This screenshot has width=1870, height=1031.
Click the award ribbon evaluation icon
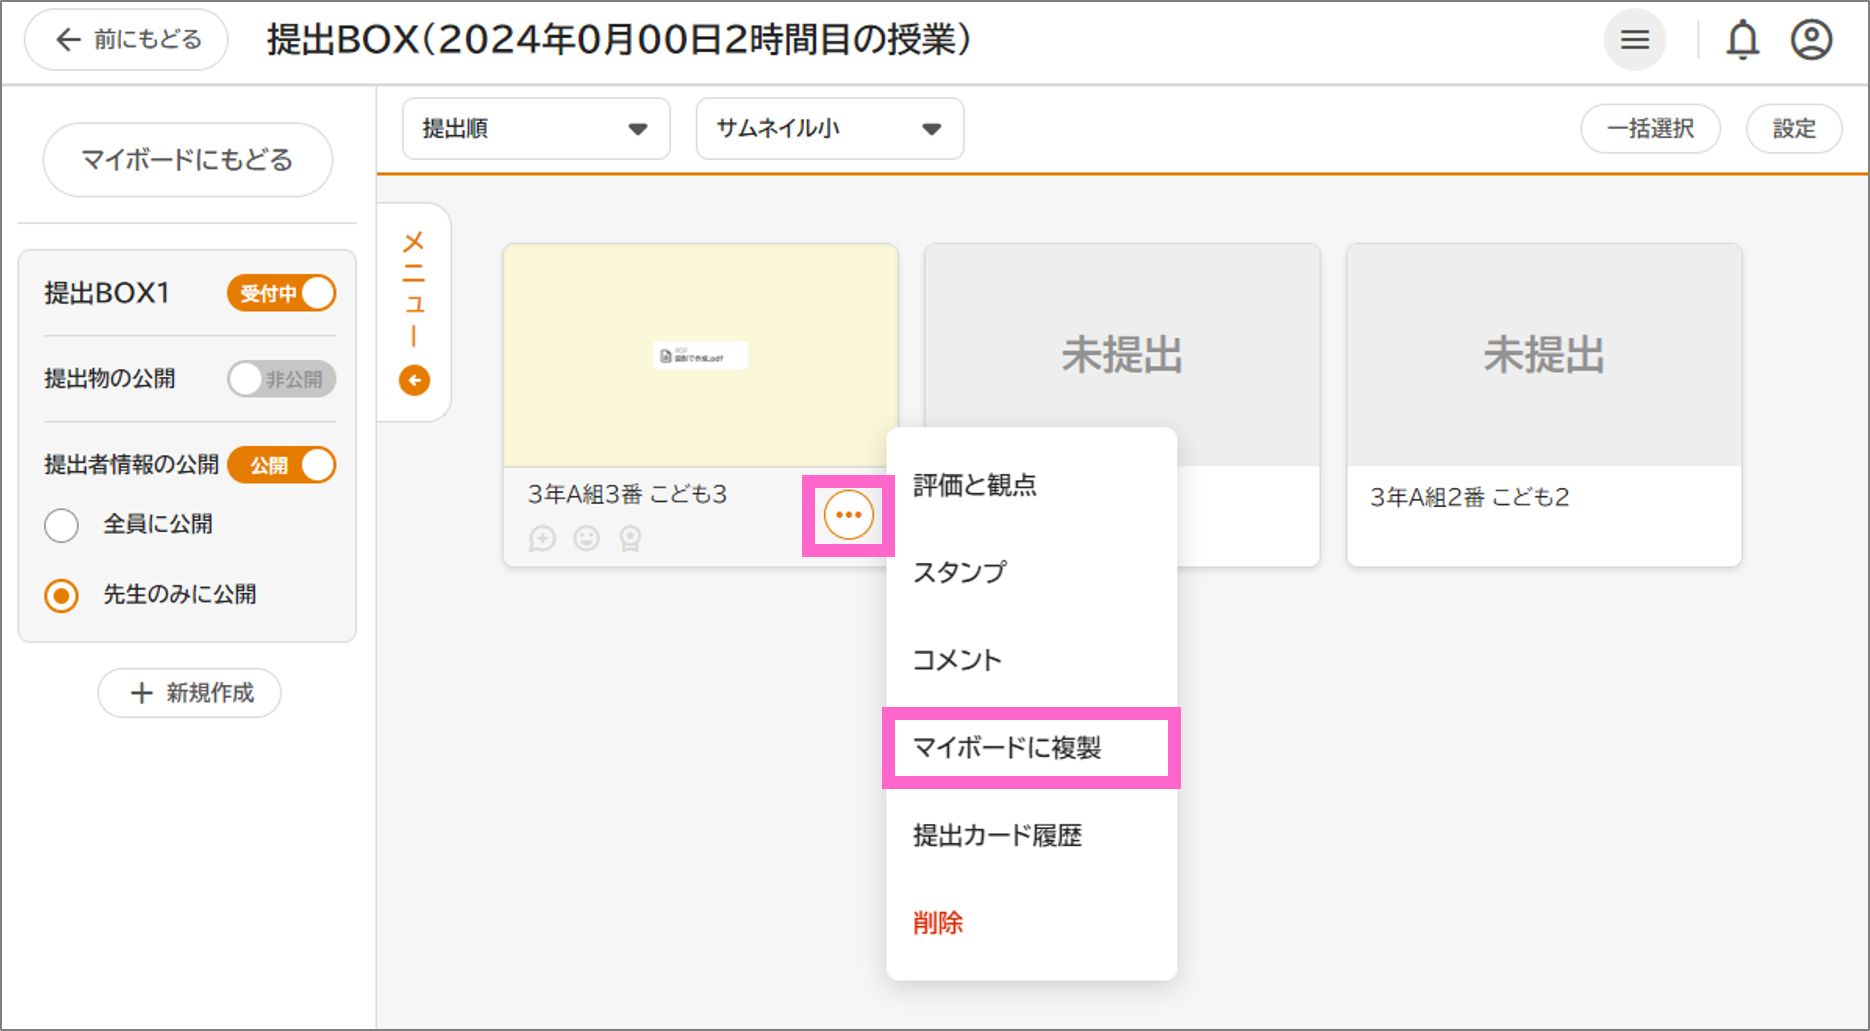click(x=630, y=539)
